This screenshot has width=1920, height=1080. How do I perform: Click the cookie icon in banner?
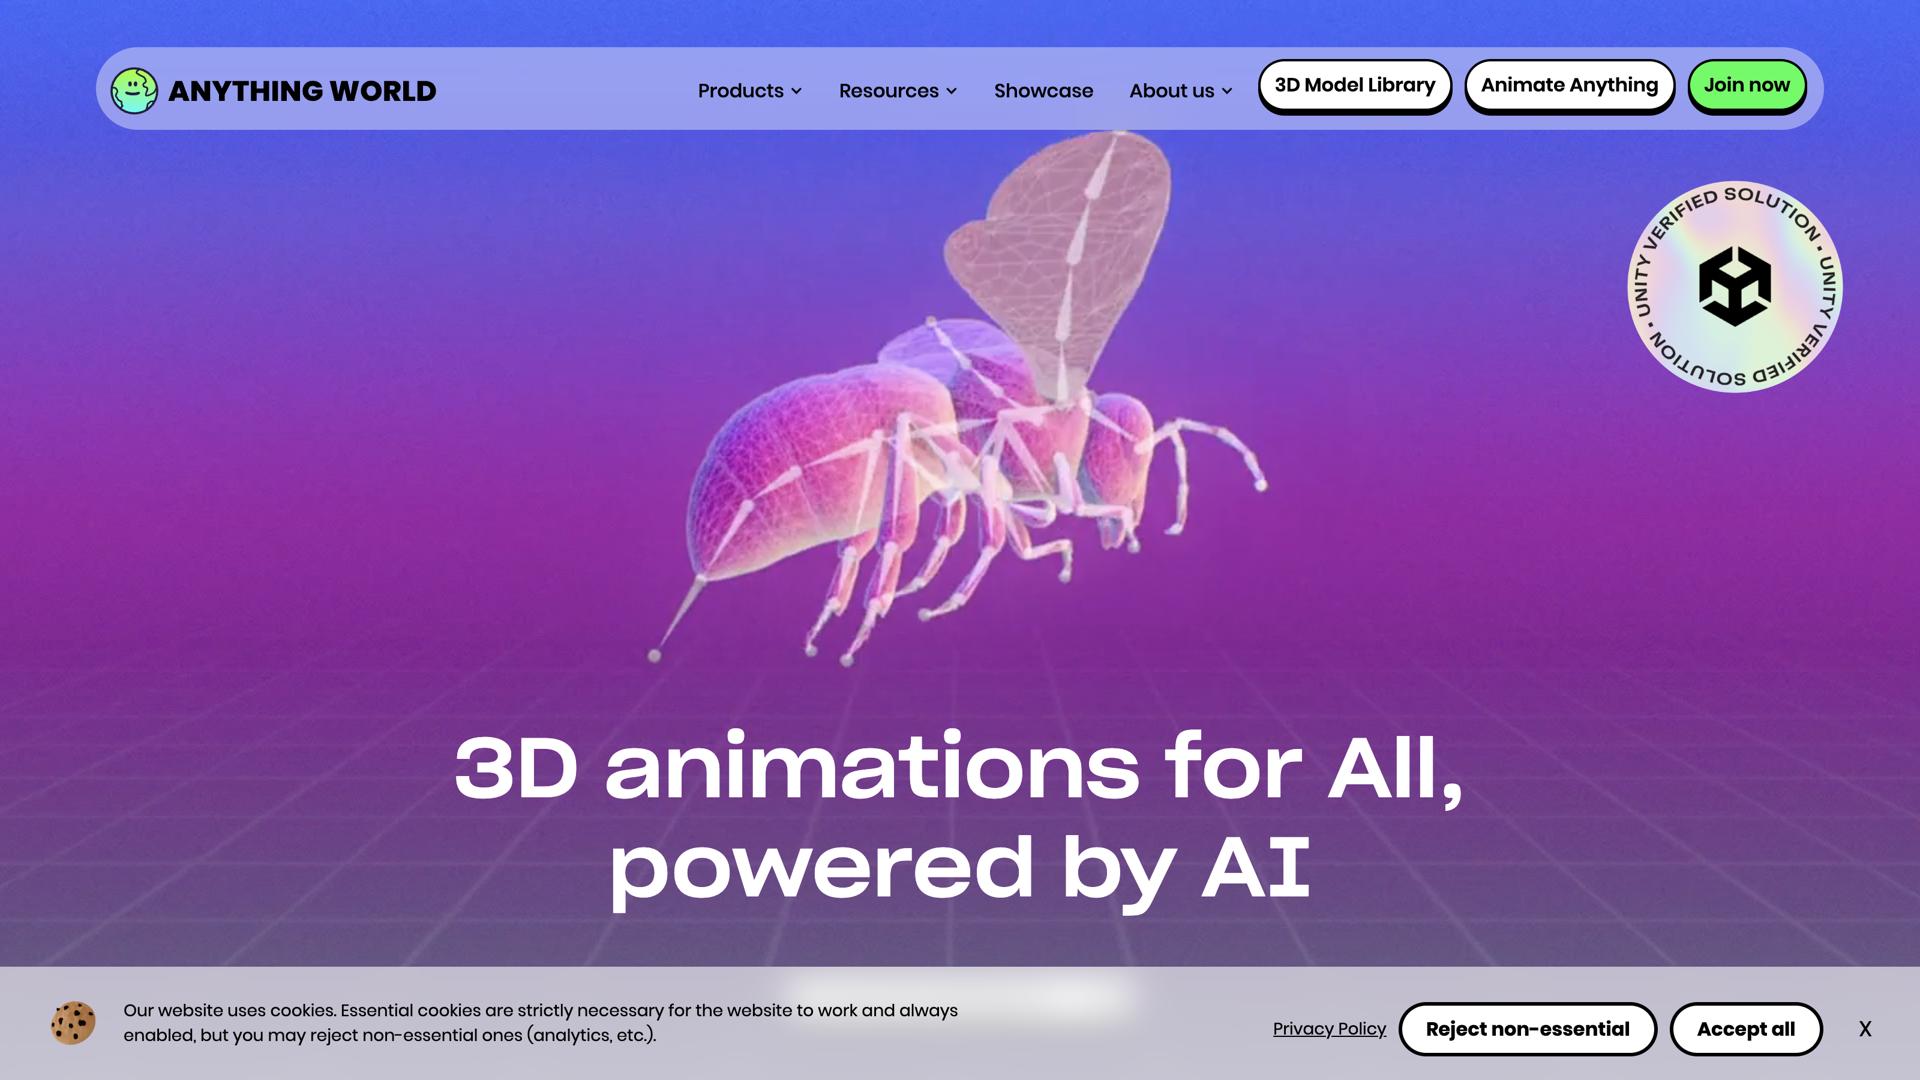tap(73, 1023)
